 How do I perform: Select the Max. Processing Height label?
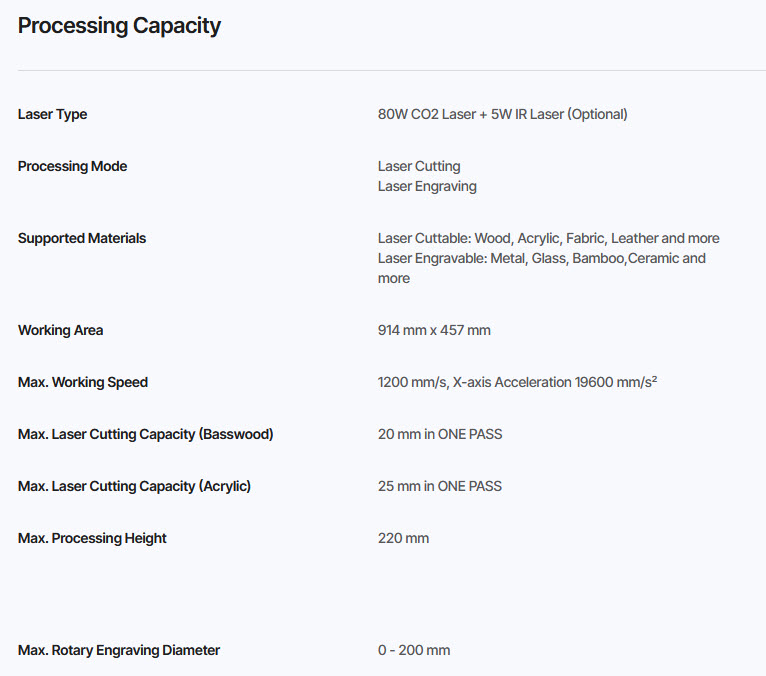point(92,538)
